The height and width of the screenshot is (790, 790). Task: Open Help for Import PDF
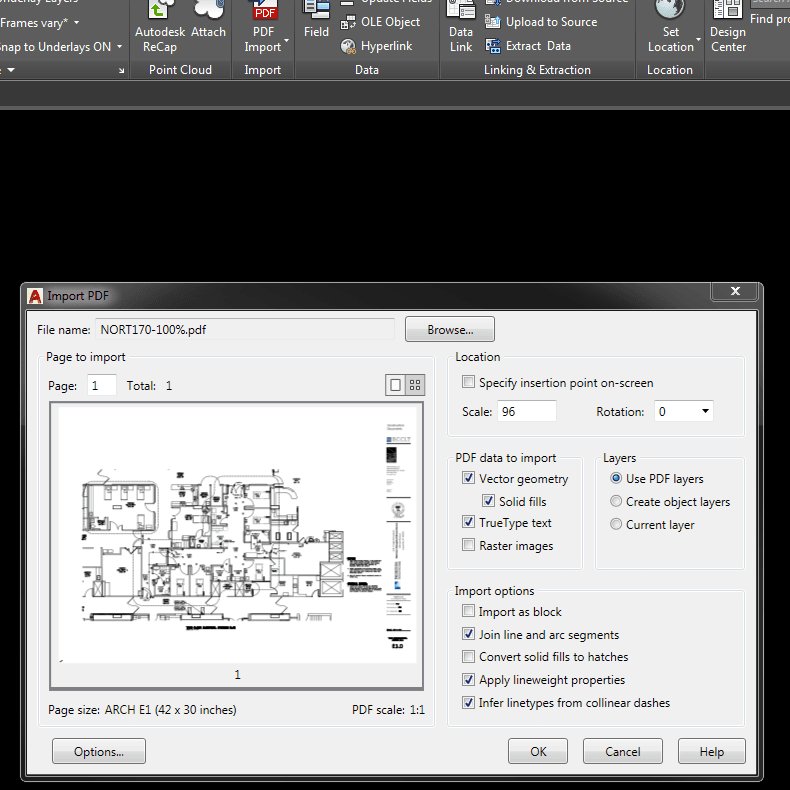click(712, 752)
